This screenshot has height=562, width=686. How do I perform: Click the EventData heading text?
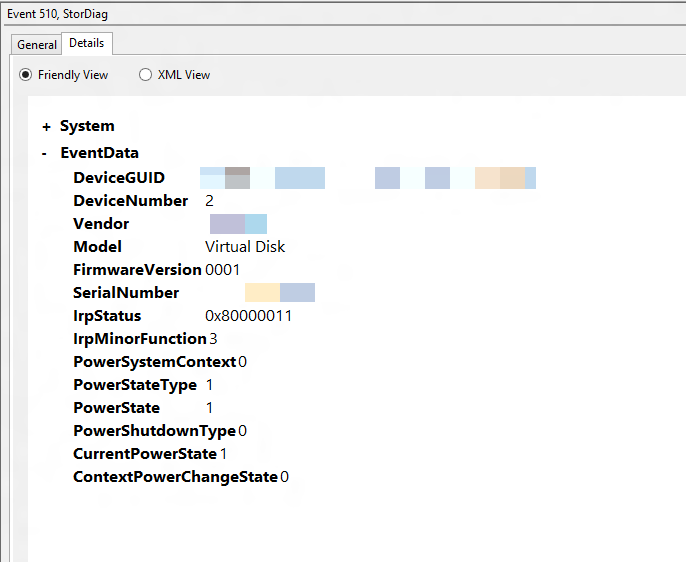99,153
